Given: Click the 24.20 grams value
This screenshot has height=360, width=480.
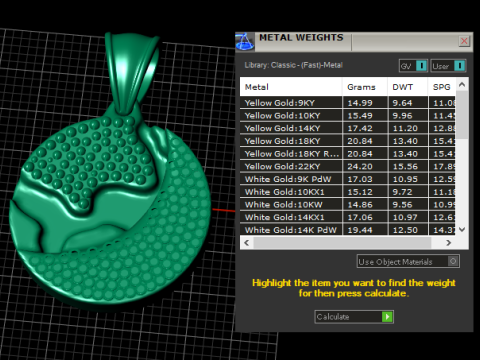Looking at the screenshot, I should pyautogui.click(x=360, y=166).
